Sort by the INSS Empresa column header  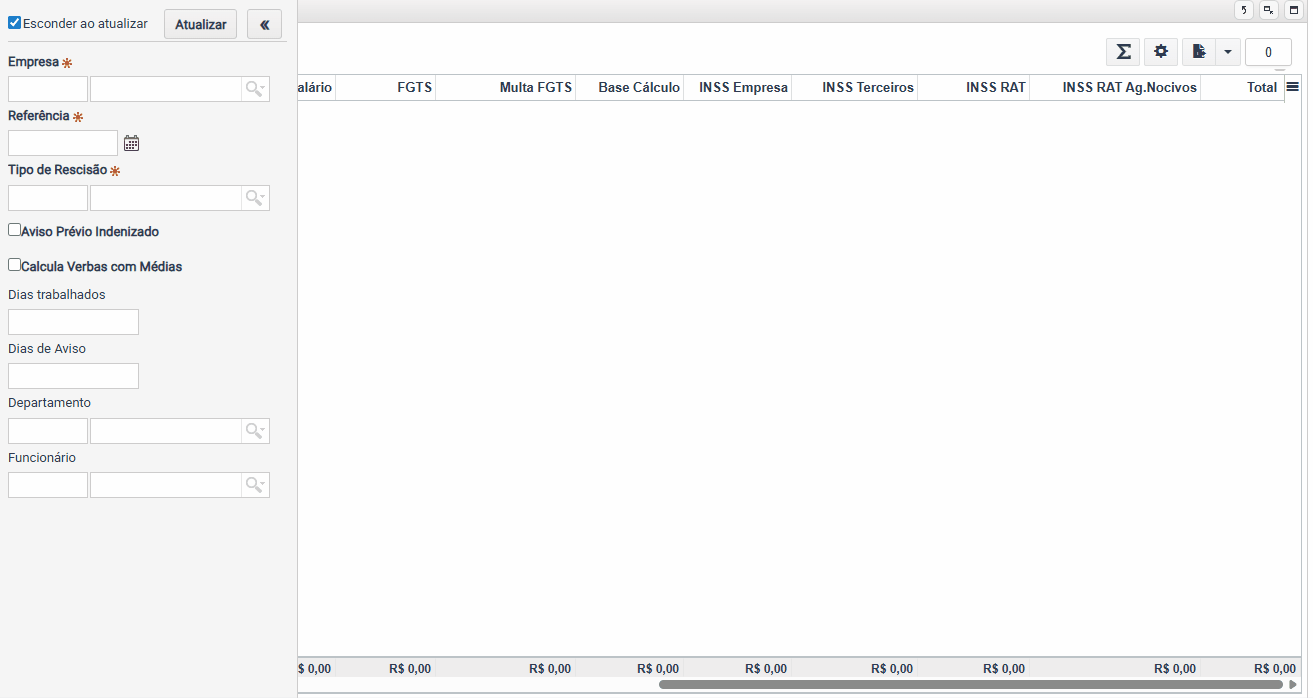tap(737, 87)
